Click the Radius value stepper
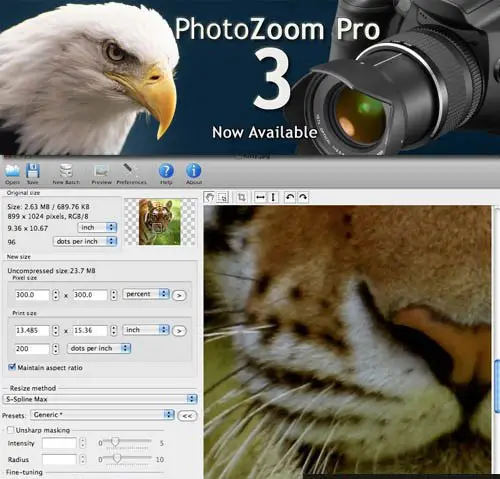The height and width of the screenshot is (479, 500). (83, 460)
